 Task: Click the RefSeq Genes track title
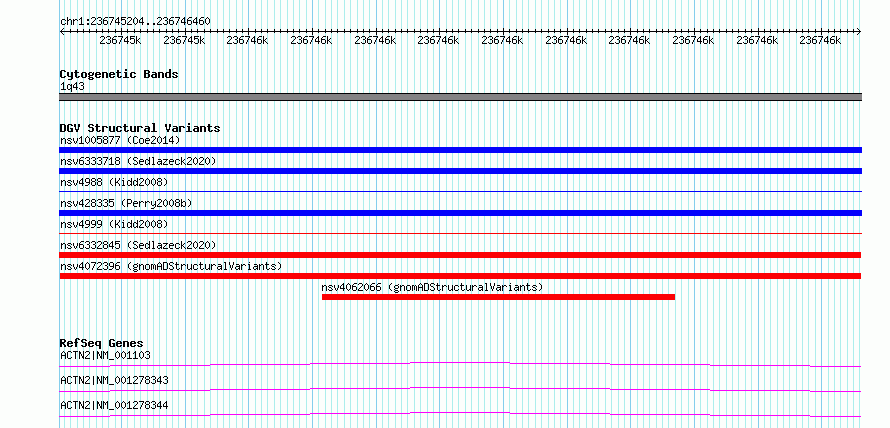click(x=101, y=343)
